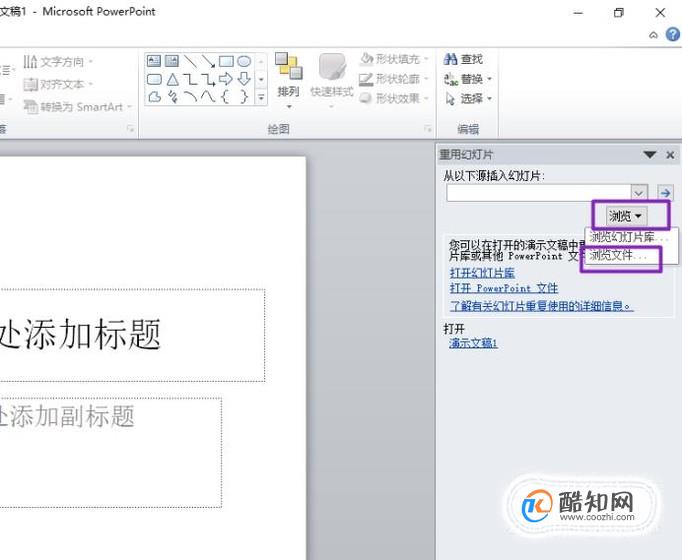Click the 打开 PowerPoint 文件 link
The image size is (682, 560).
tap(504, 288)
